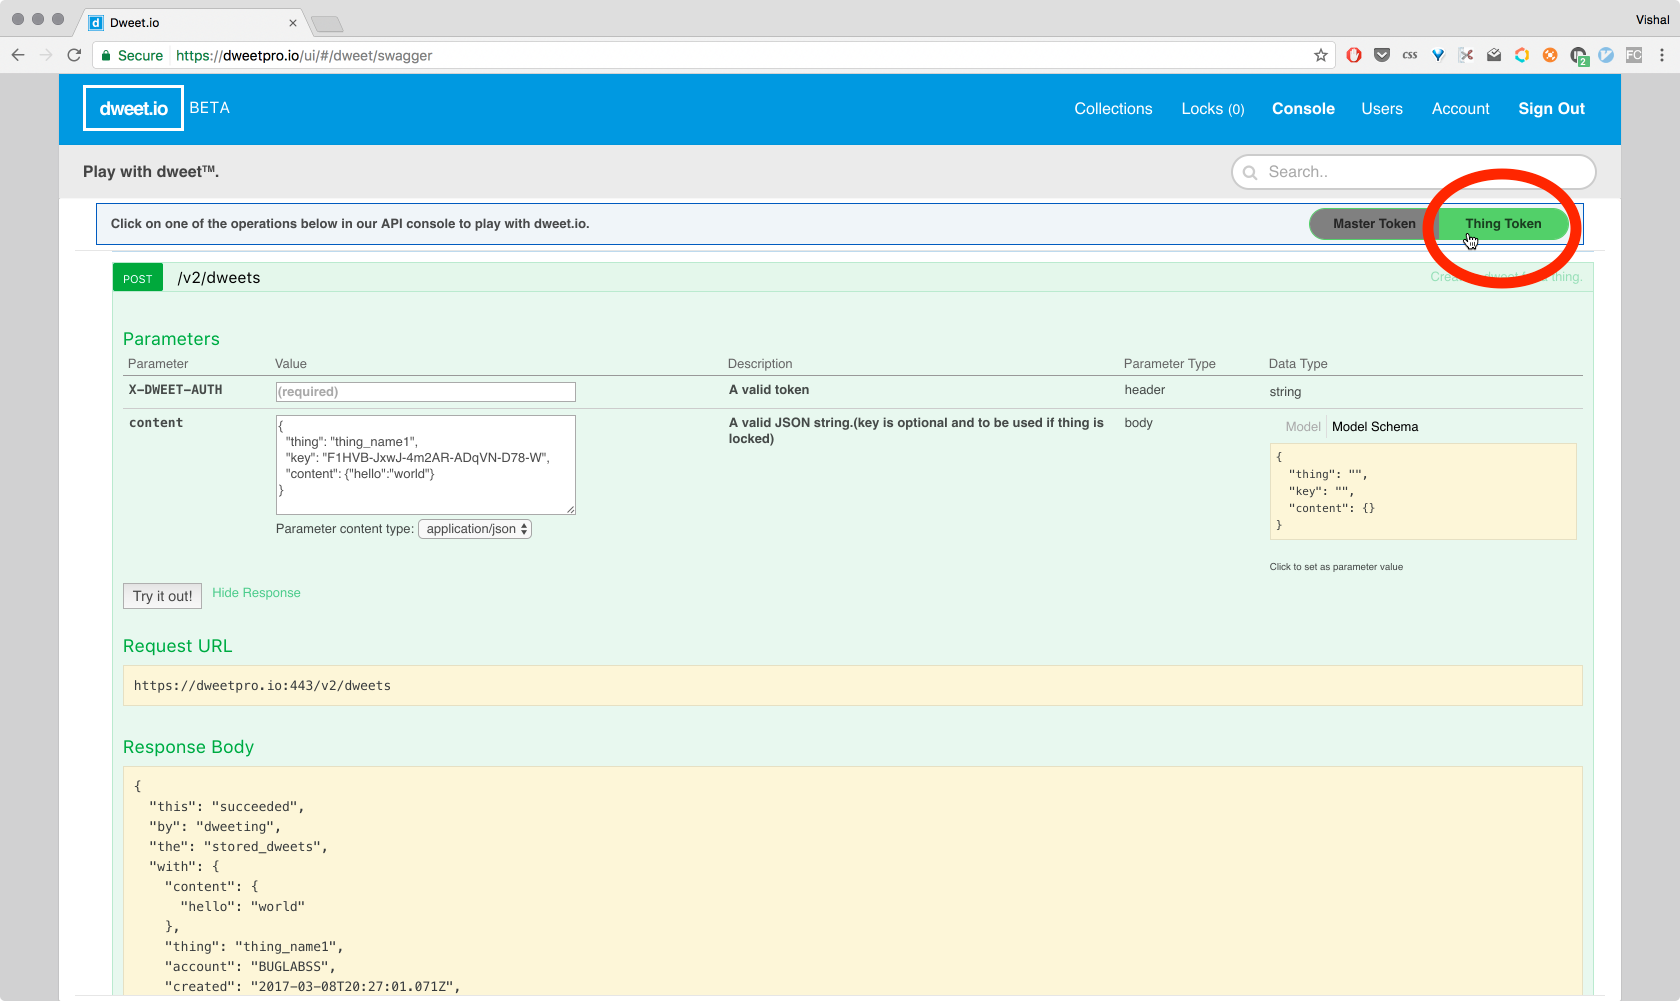This screenshot has width=1680, height=1001.
Task: Click the Response Body heading
Action: (188, 747)
